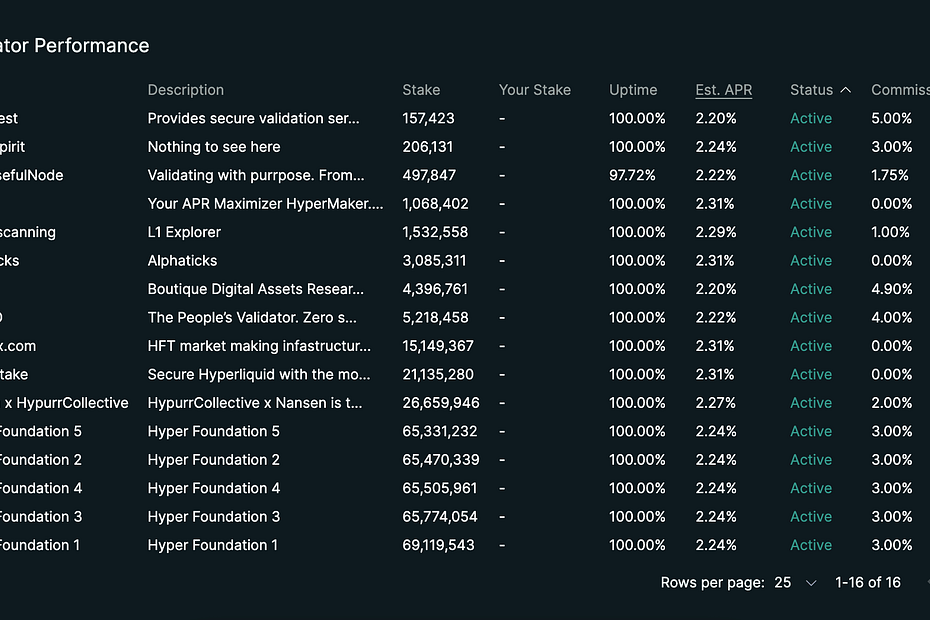Select the 'Nothing to see here' row

tap(214, 147)
